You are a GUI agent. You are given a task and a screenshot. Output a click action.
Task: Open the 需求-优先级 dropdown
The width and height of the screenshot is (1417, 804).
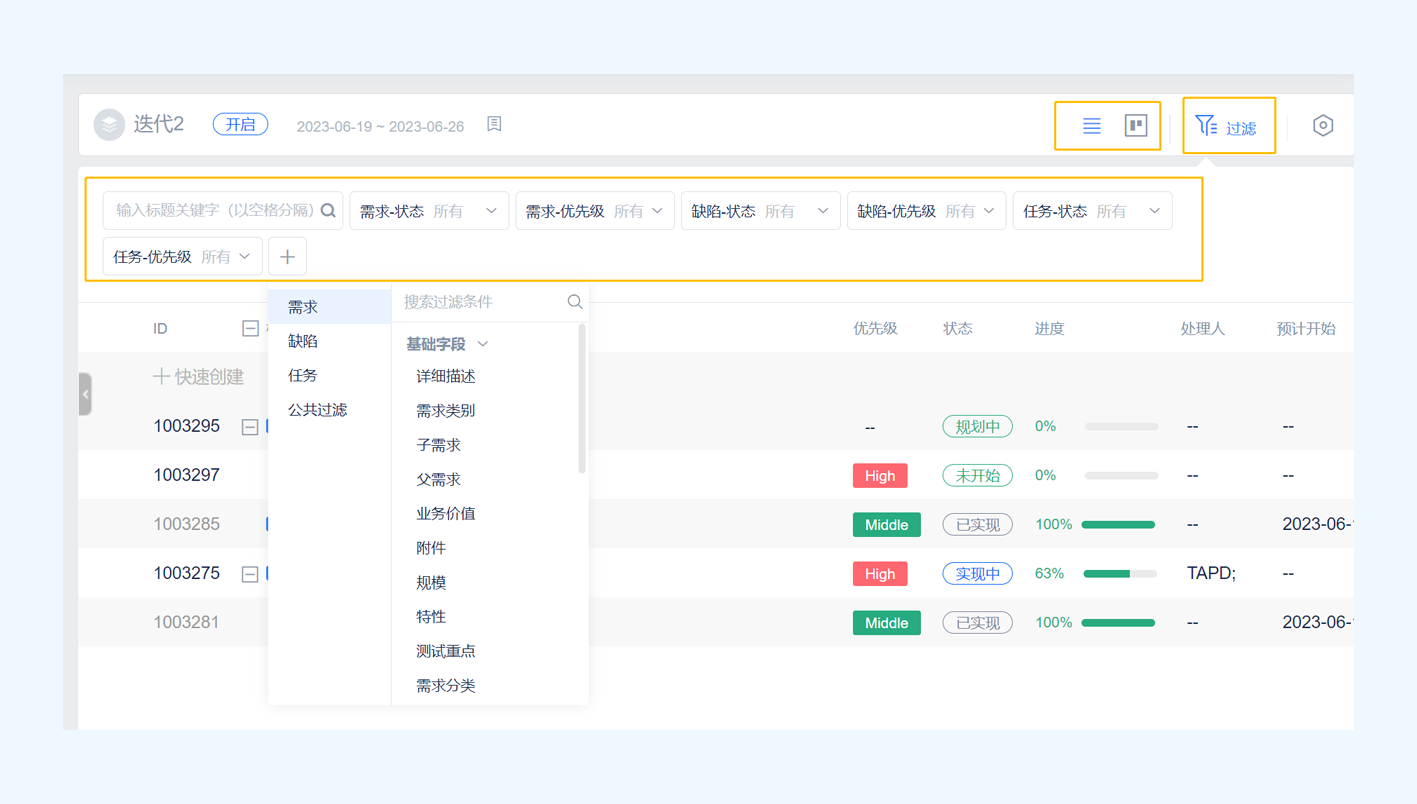click(595, 211)
